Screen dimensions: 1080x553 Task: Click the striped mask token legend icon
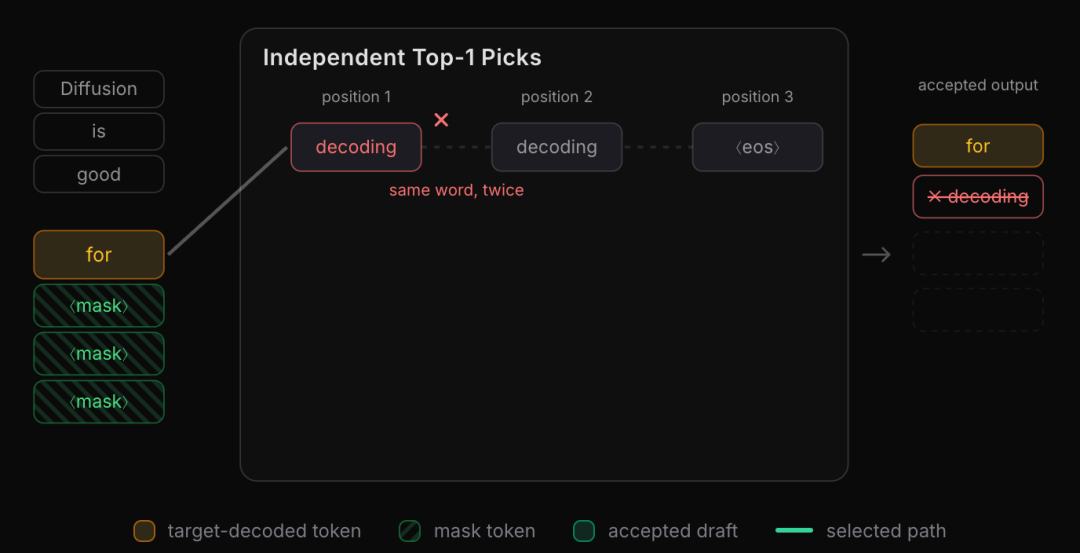point(410,531)
